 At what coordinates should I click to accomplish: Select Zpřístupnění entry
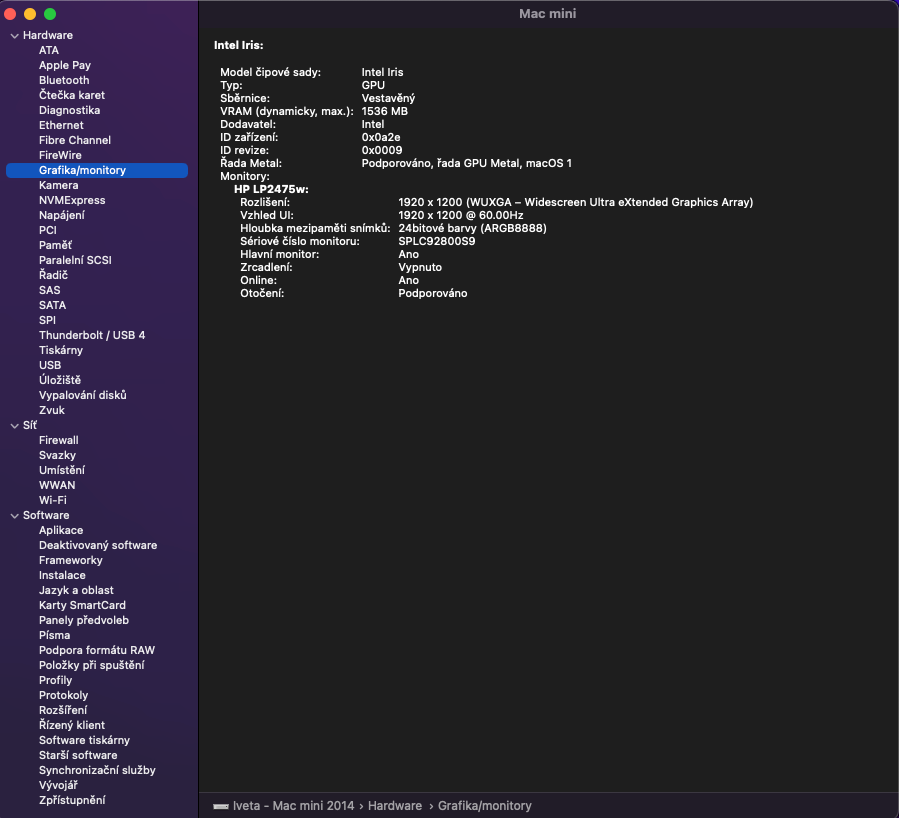[x=72, y=800]
